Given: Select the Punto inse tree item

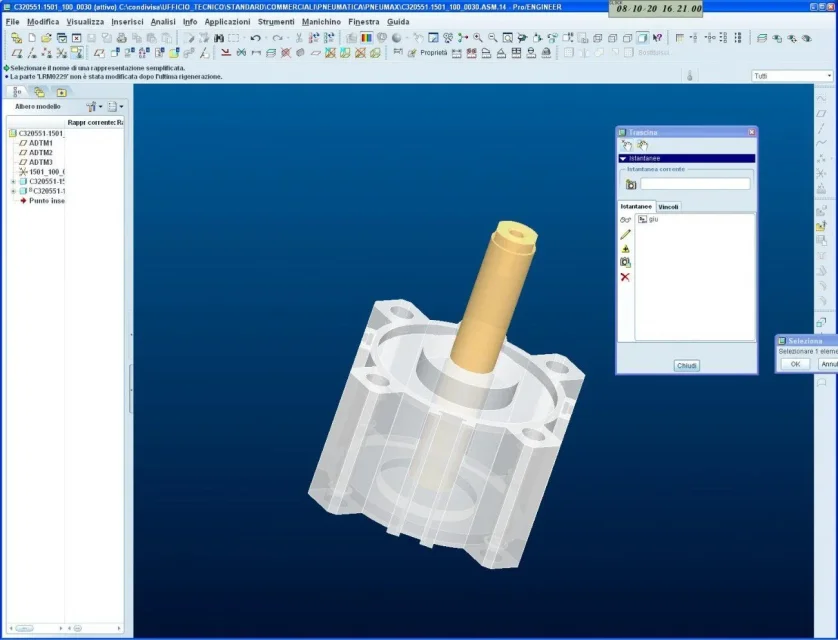Looking at the screenshot, I should click(42, 201).
